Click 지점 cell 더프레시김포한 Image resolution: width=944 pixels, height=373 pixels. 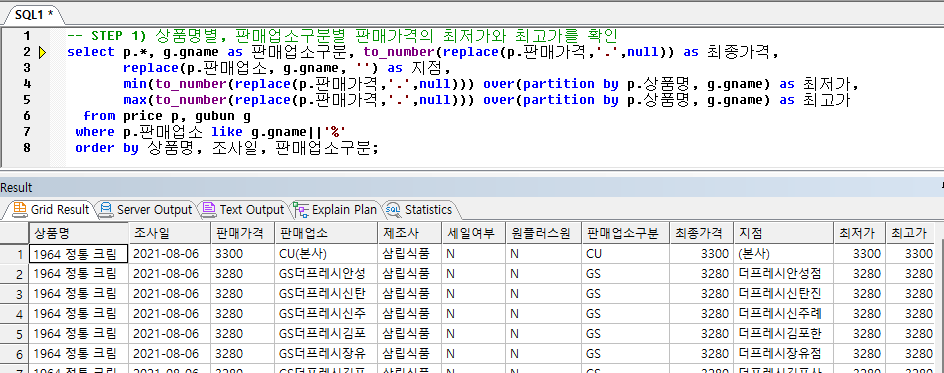point(783,333)
